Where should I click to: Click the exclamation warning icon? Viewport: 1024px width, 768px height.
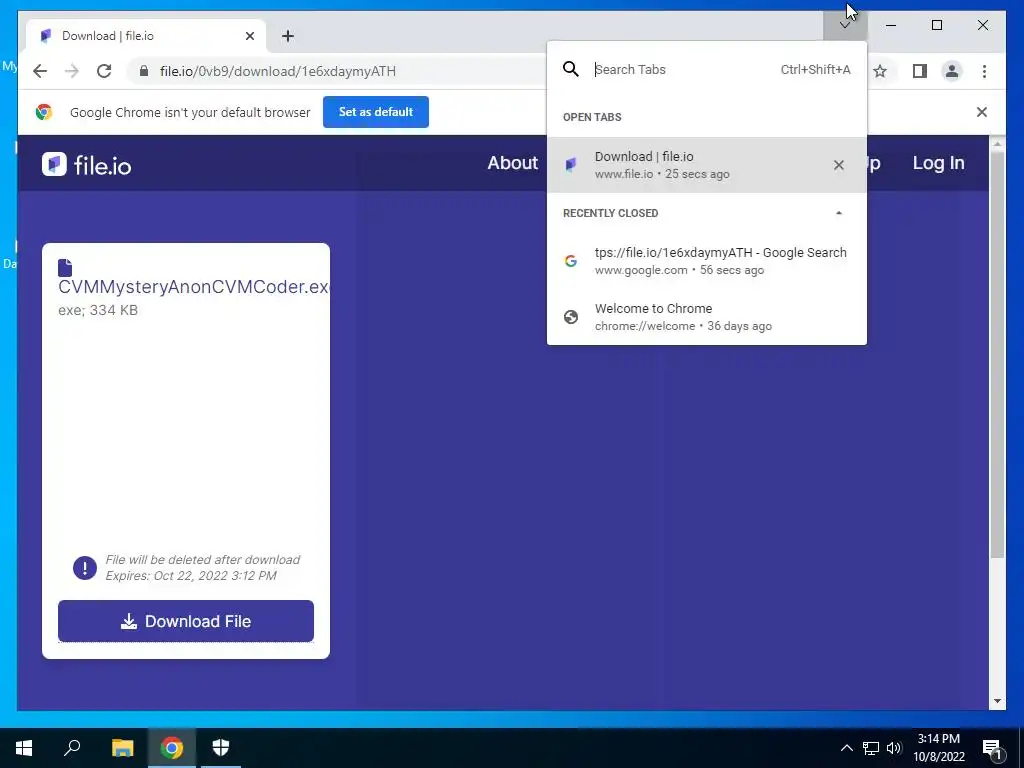(x=85, y=568)
